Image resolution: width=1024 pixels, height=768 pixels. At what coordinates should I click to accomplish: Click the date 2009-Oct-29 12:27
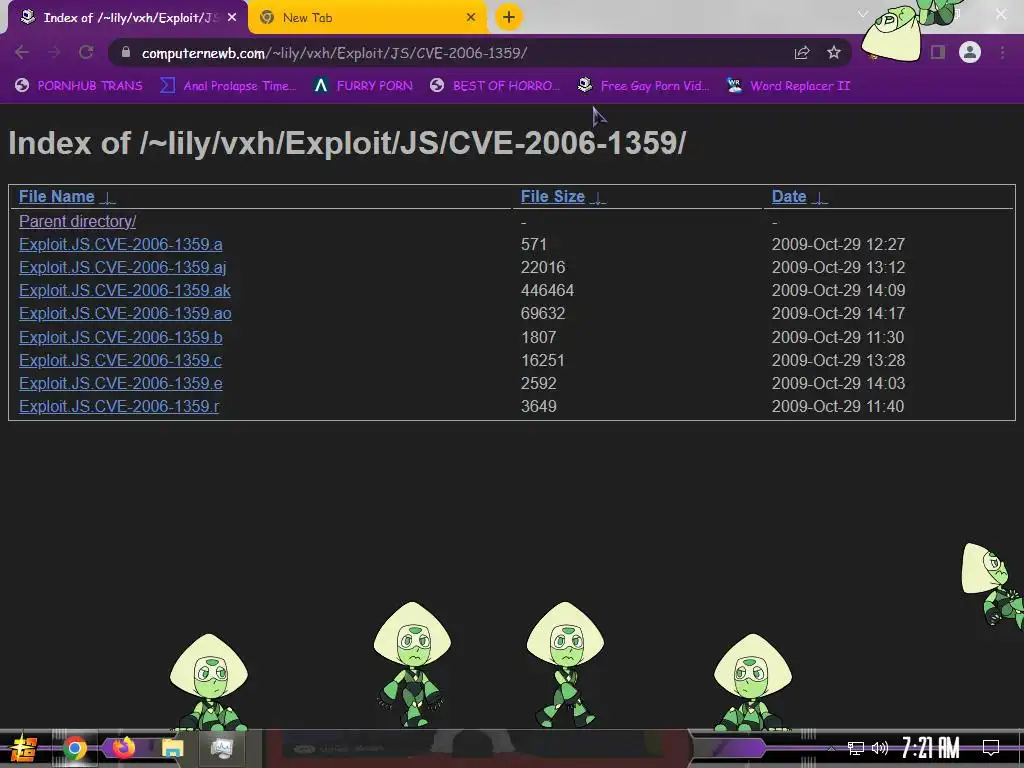(839, 244)
